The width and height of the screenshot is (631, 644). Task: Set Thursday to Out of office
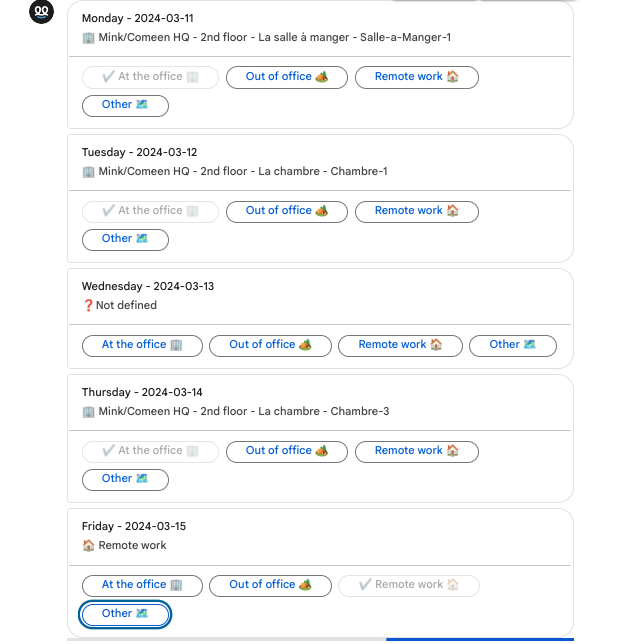287,451
